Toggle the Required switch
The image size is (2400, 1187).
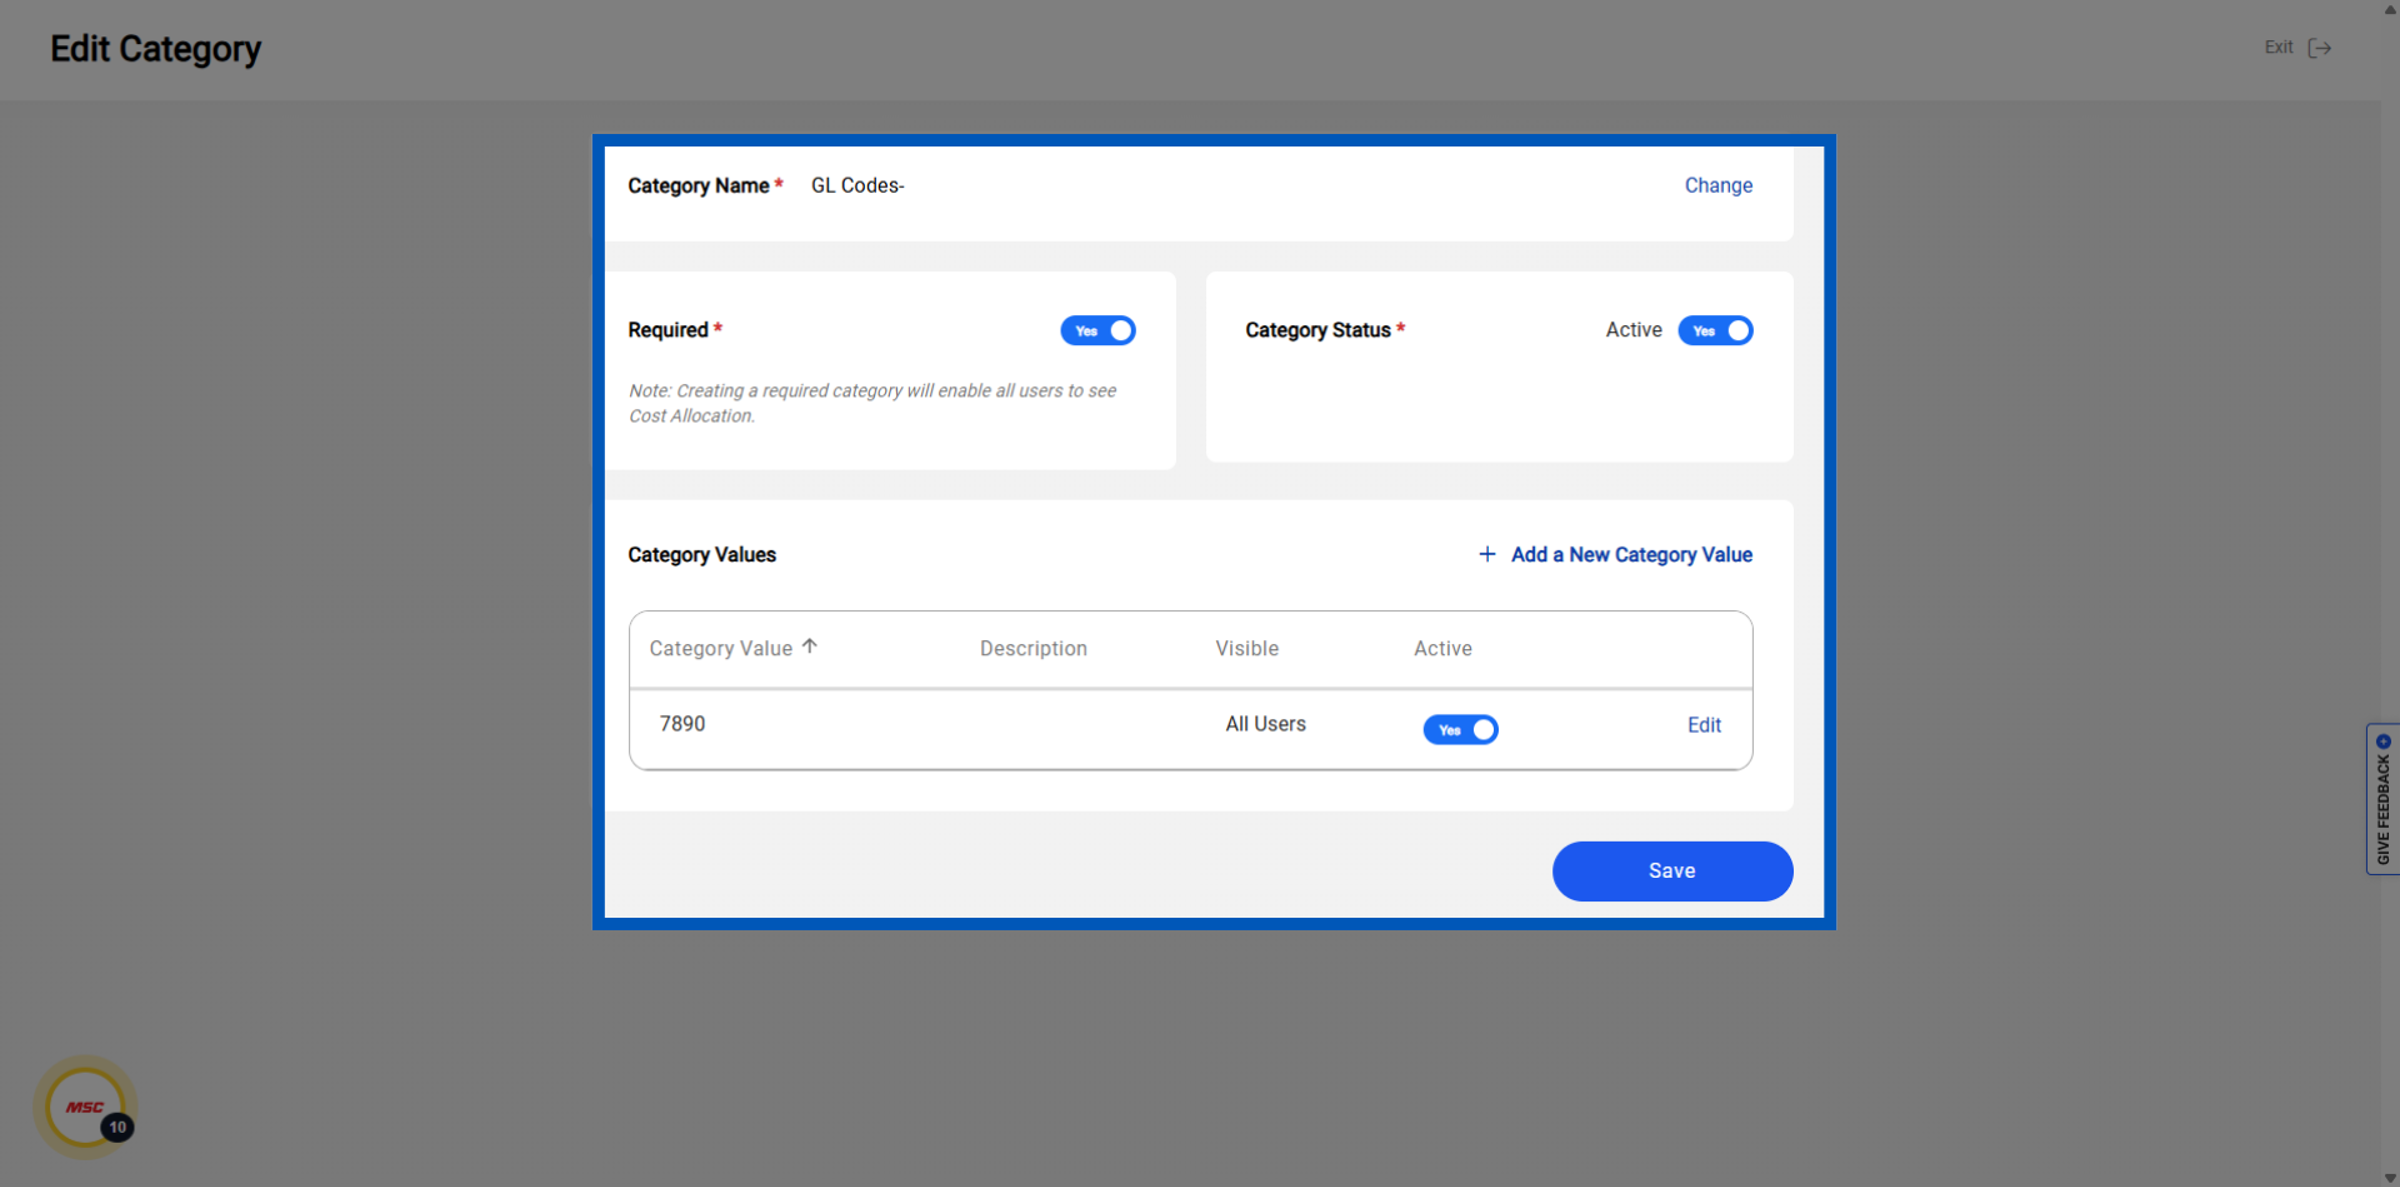click(1097, 330)
